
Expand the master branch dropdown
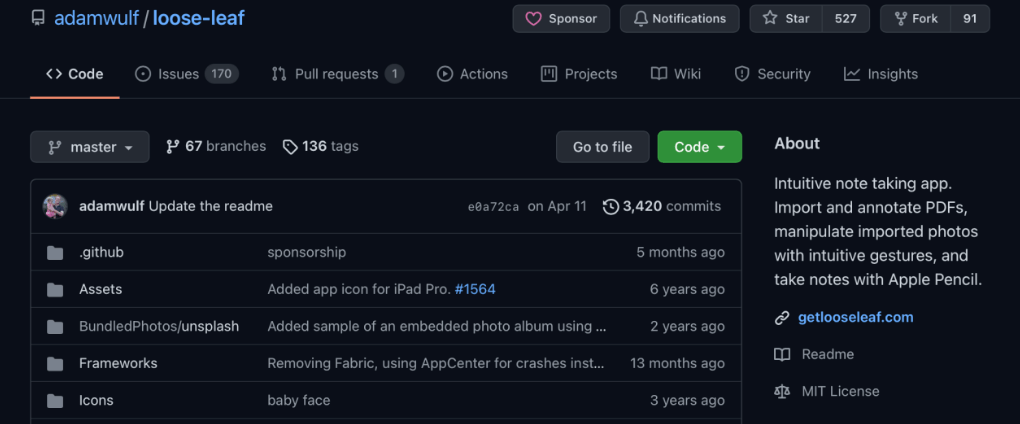click(90, 147)
